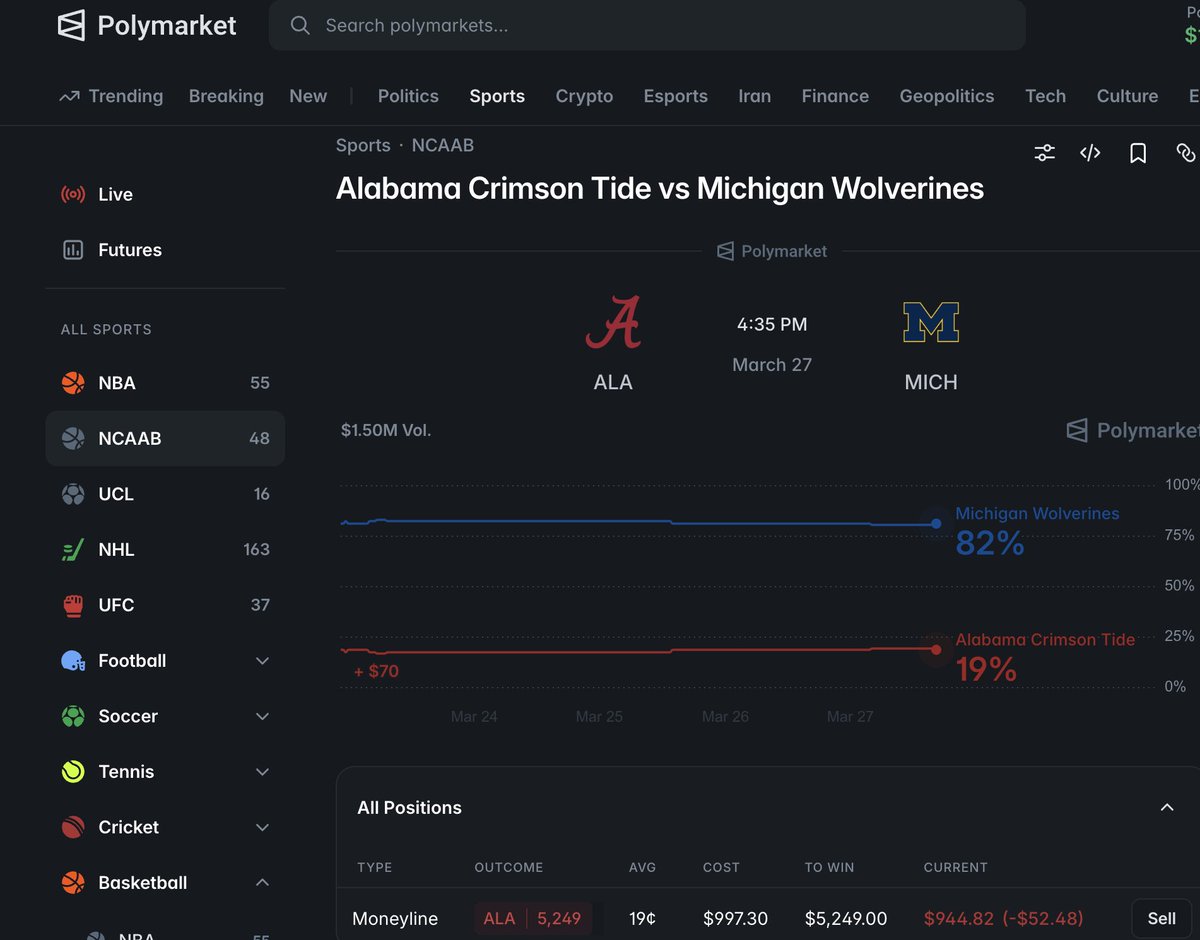Click the Alabama Crimson Tide chart endpoint

(x=936, y=649)
